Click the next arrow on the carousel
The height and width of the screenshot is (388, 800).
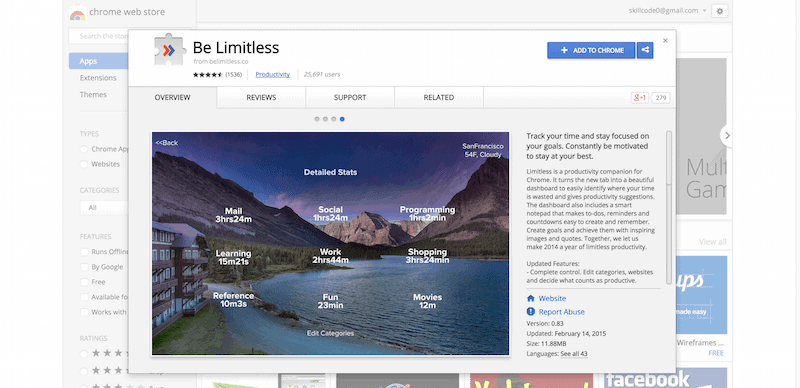(x=727, y=135)
